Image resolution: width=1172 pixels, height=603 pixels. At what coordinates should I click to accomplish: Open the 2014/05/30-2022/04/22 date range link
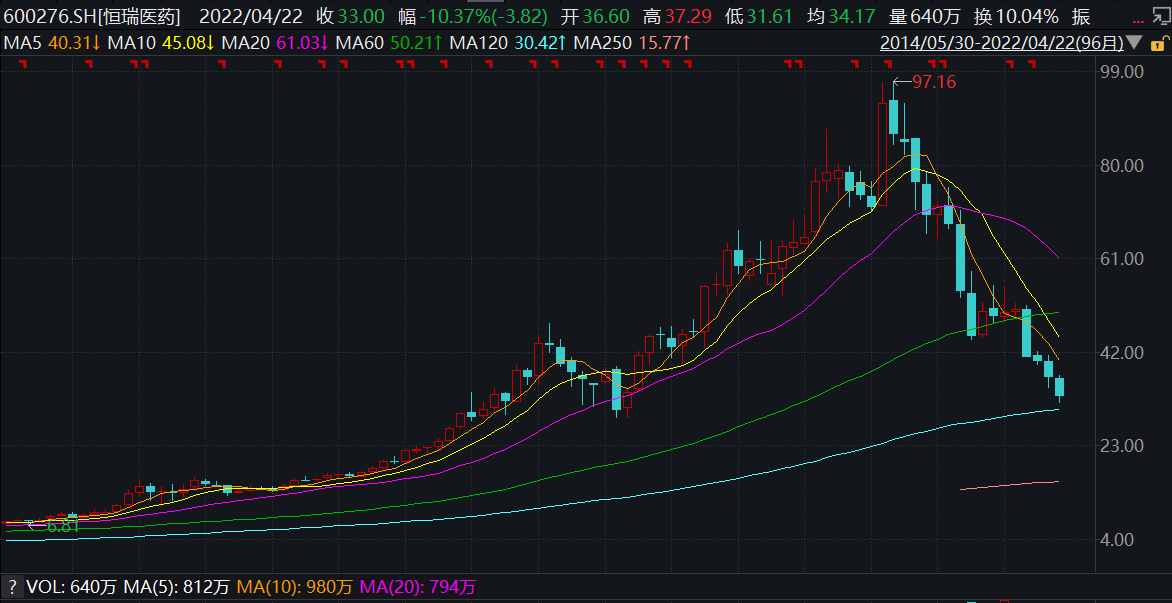pos(1002,43)
